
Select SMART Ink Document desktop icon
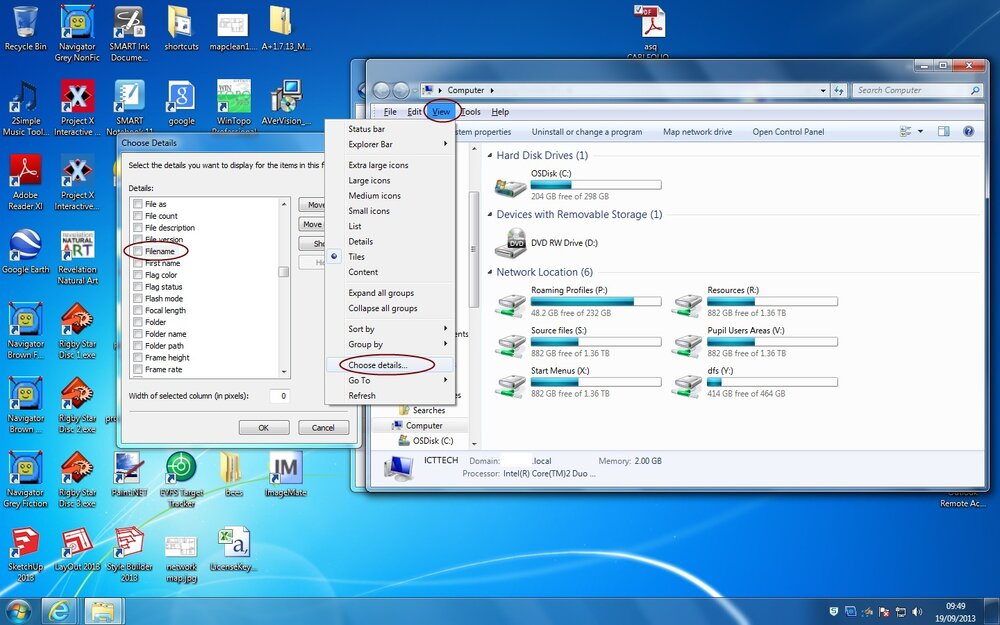click(x=129, y=33)
